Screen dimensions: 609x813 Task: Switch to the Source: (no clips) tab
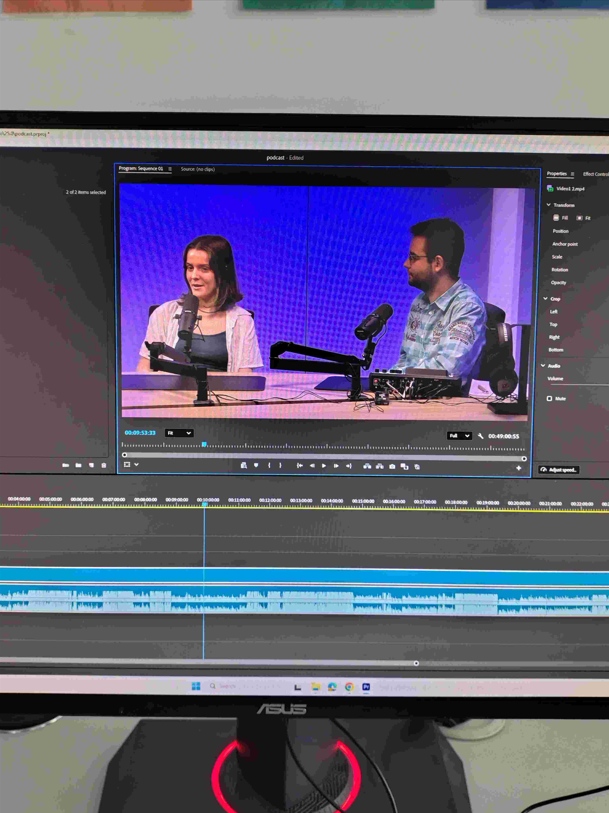point(197,169)
